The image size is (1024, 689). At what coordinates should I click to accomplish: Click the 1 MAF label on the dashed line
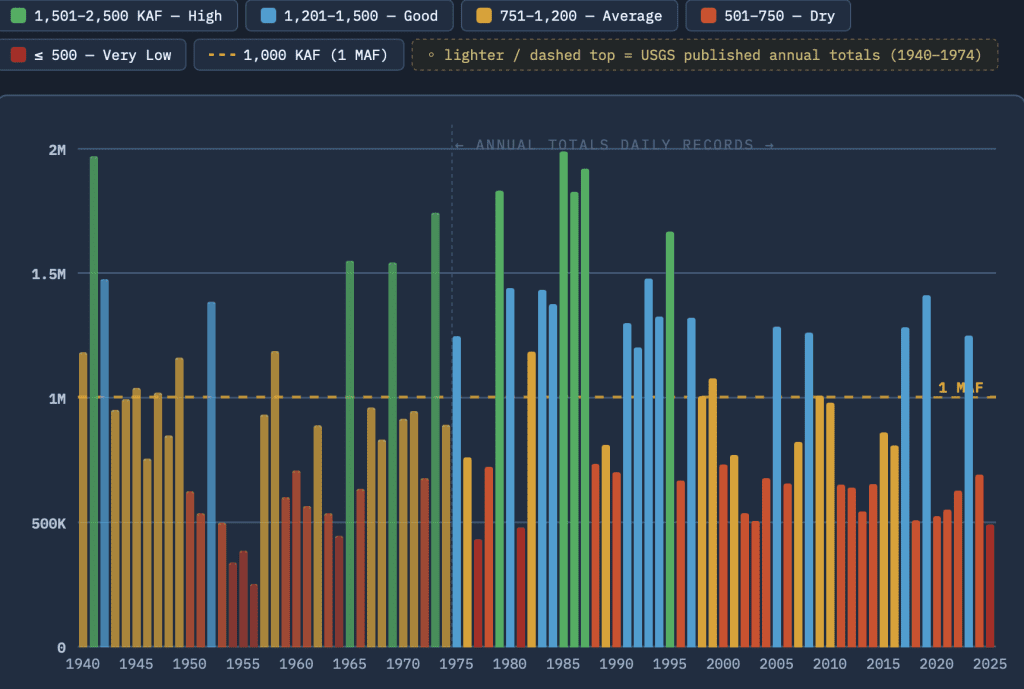click(x=961, y=388)
